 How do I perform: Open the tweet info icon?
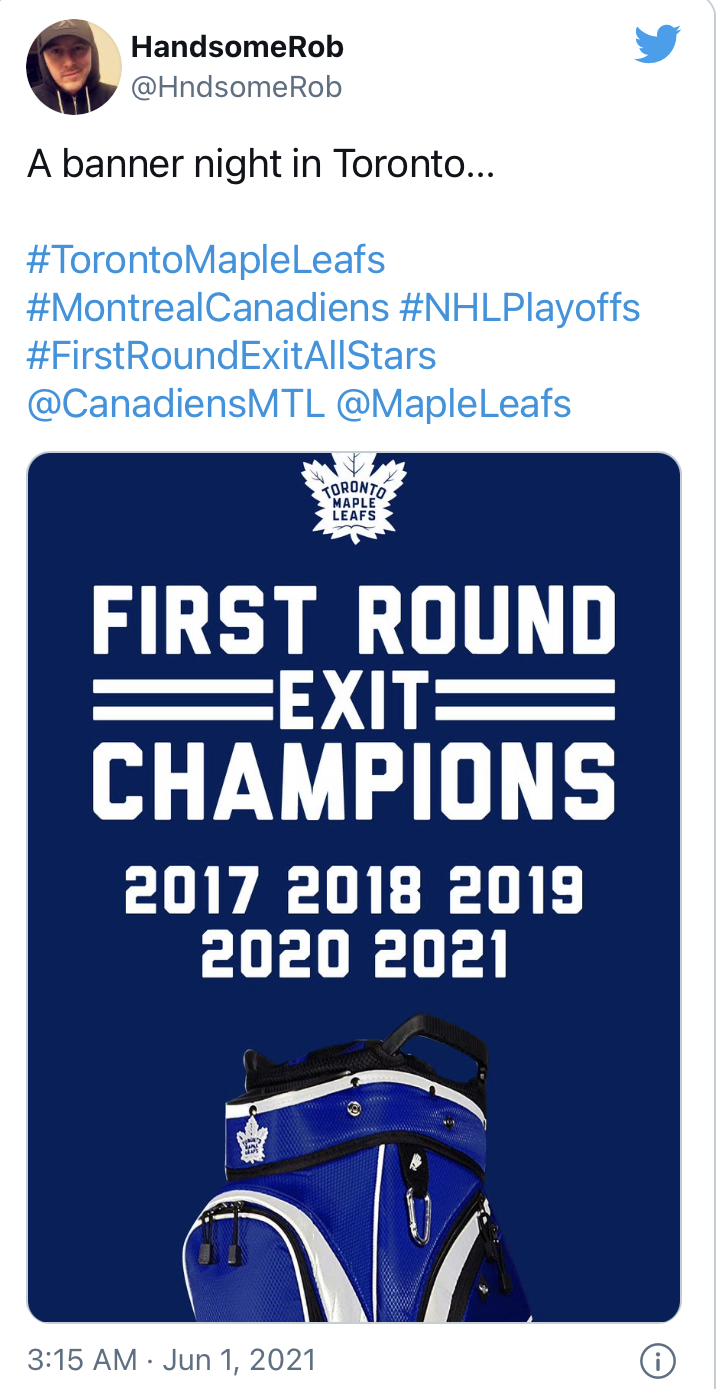pyautogui.click(x=657, y=1360)
